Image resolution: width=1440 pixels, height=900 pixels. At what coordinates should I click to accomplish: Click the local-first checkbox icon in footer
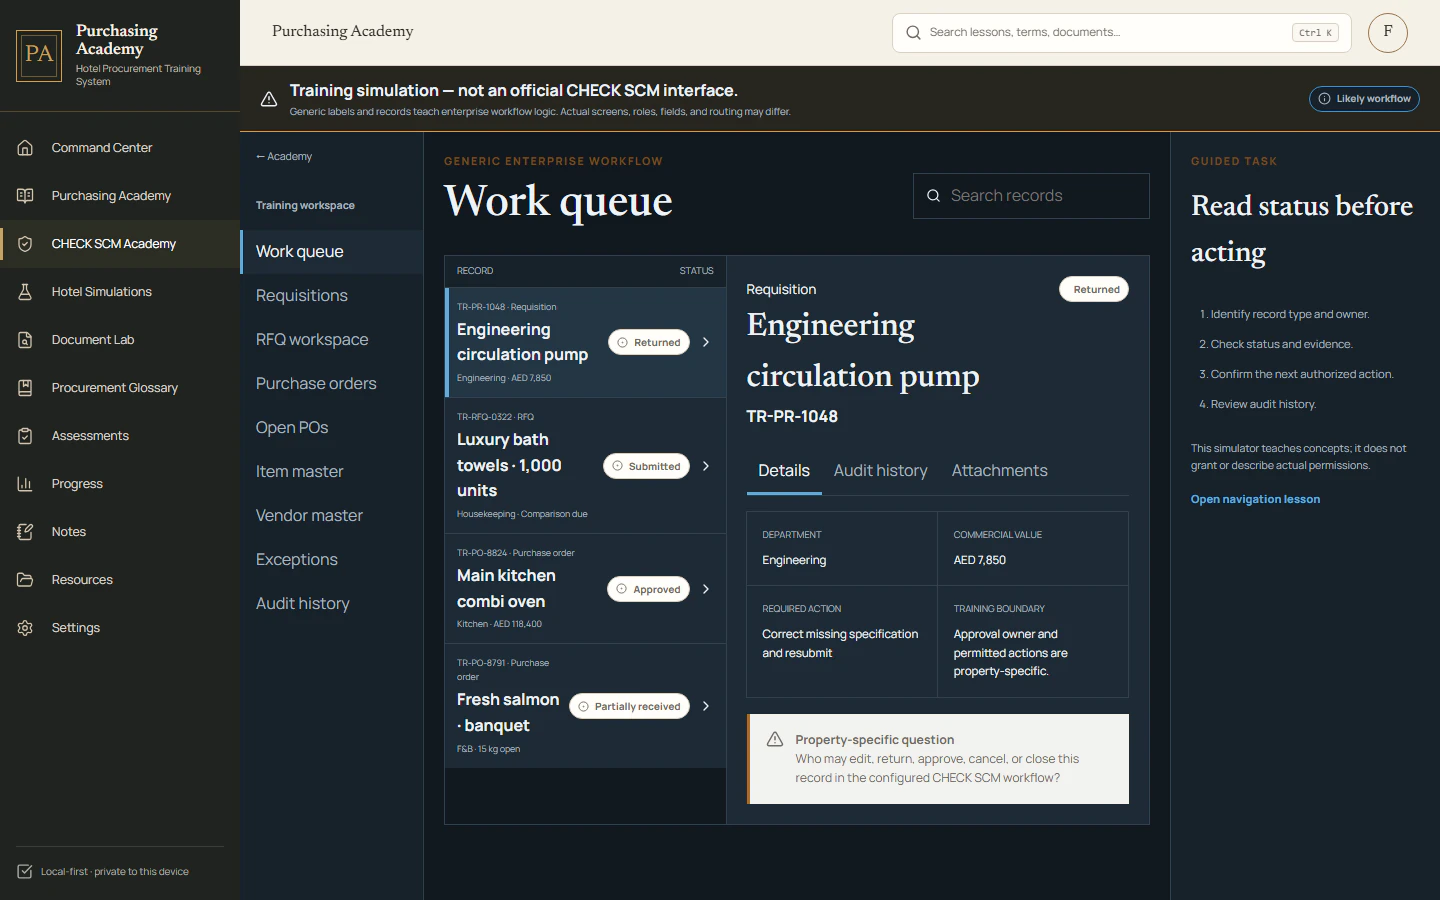tap(25, 872)
